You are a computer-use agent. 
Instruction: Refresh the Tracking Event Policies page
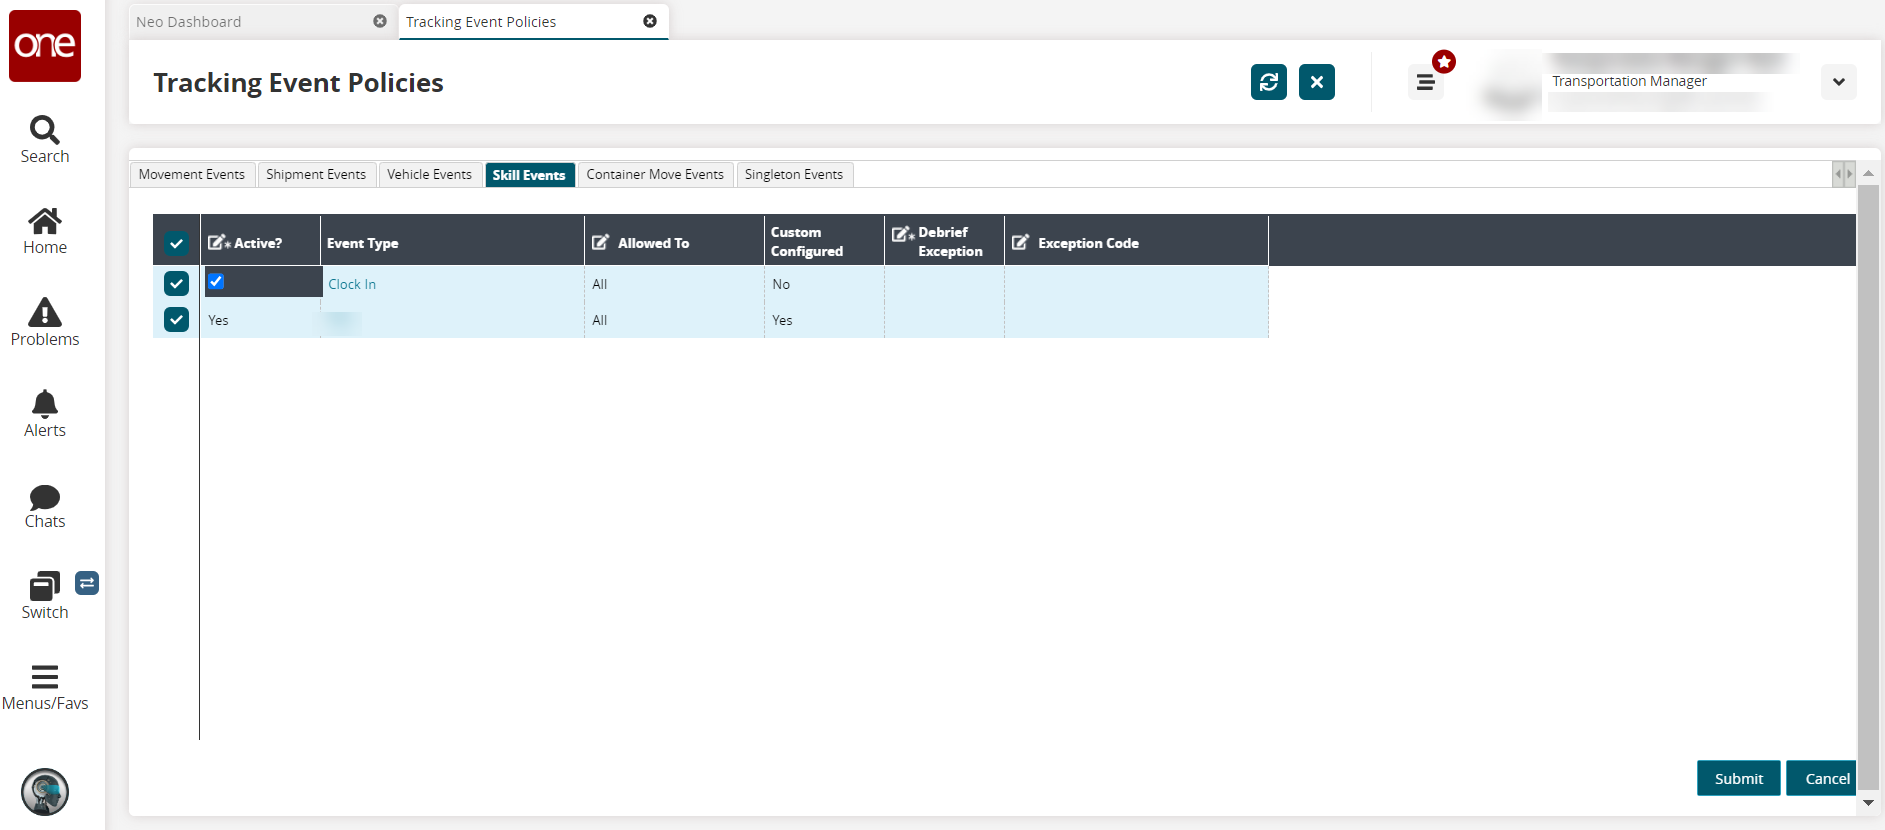click(1269, 82)
